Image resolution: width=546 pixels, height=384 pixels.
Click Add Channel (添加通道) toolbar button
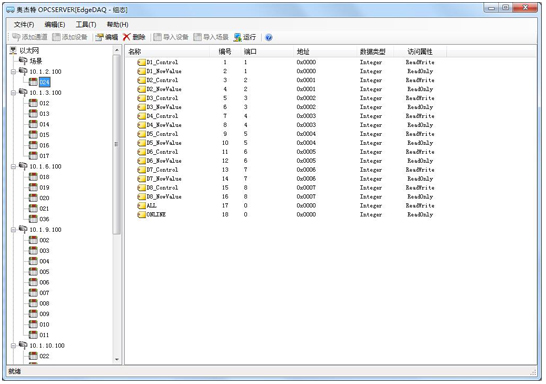(30, 37)
